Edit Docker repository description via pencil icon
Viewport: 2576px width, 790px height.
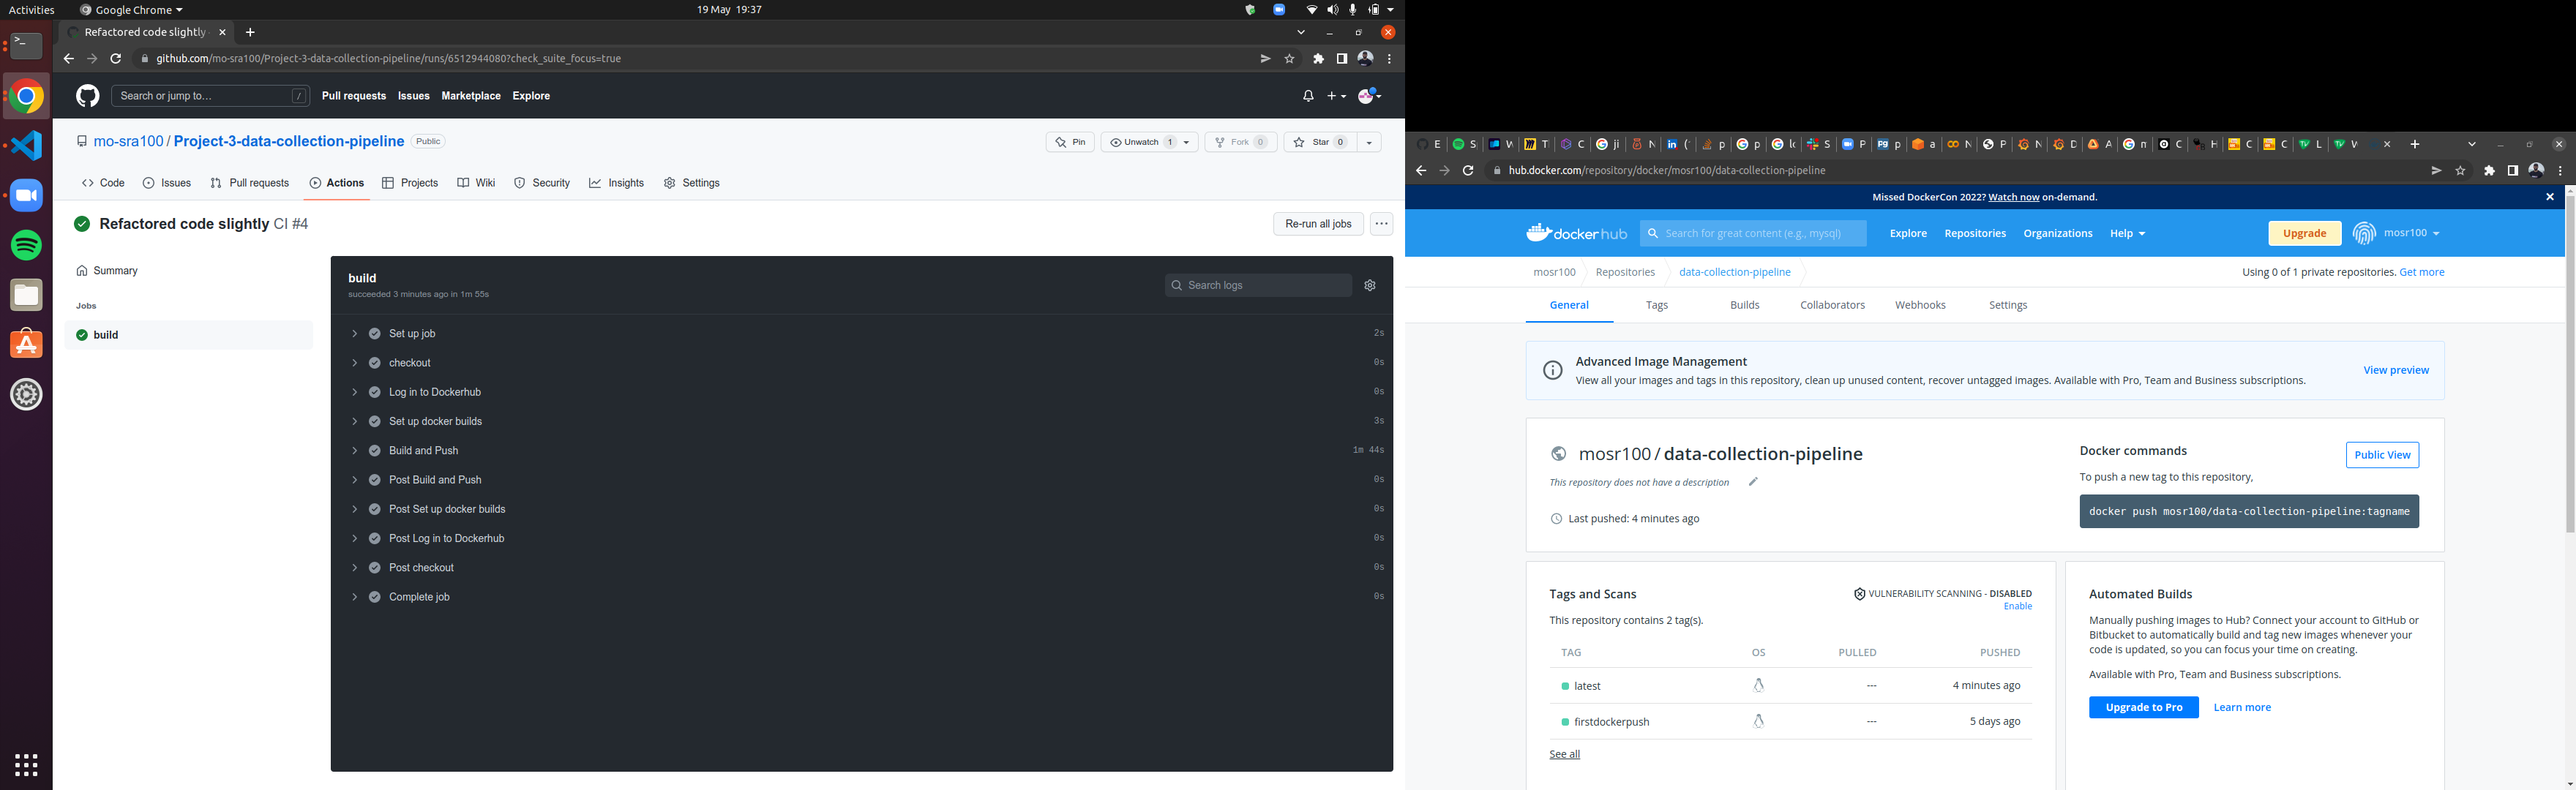[1753, 482]
